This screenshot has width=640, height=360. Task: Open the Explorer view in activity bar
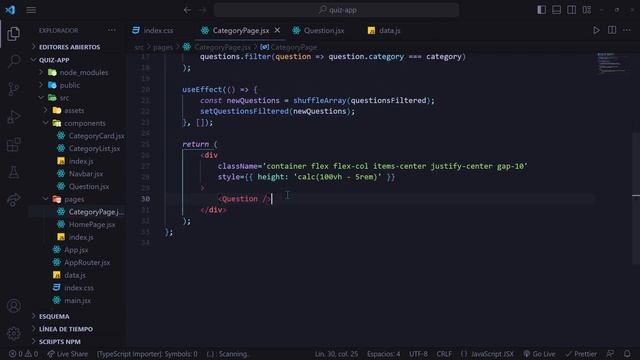point(13,33)
